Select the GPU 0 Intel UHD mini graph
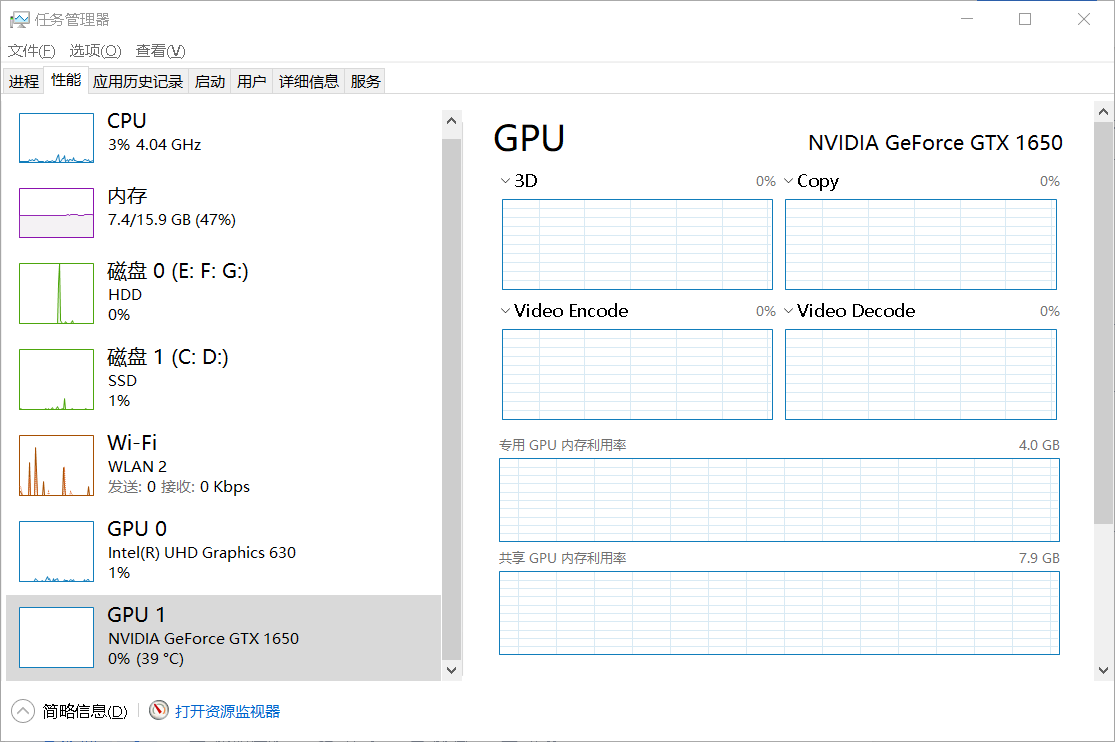1115x742 pixels. pyautogui.click(x=56, y=551)
